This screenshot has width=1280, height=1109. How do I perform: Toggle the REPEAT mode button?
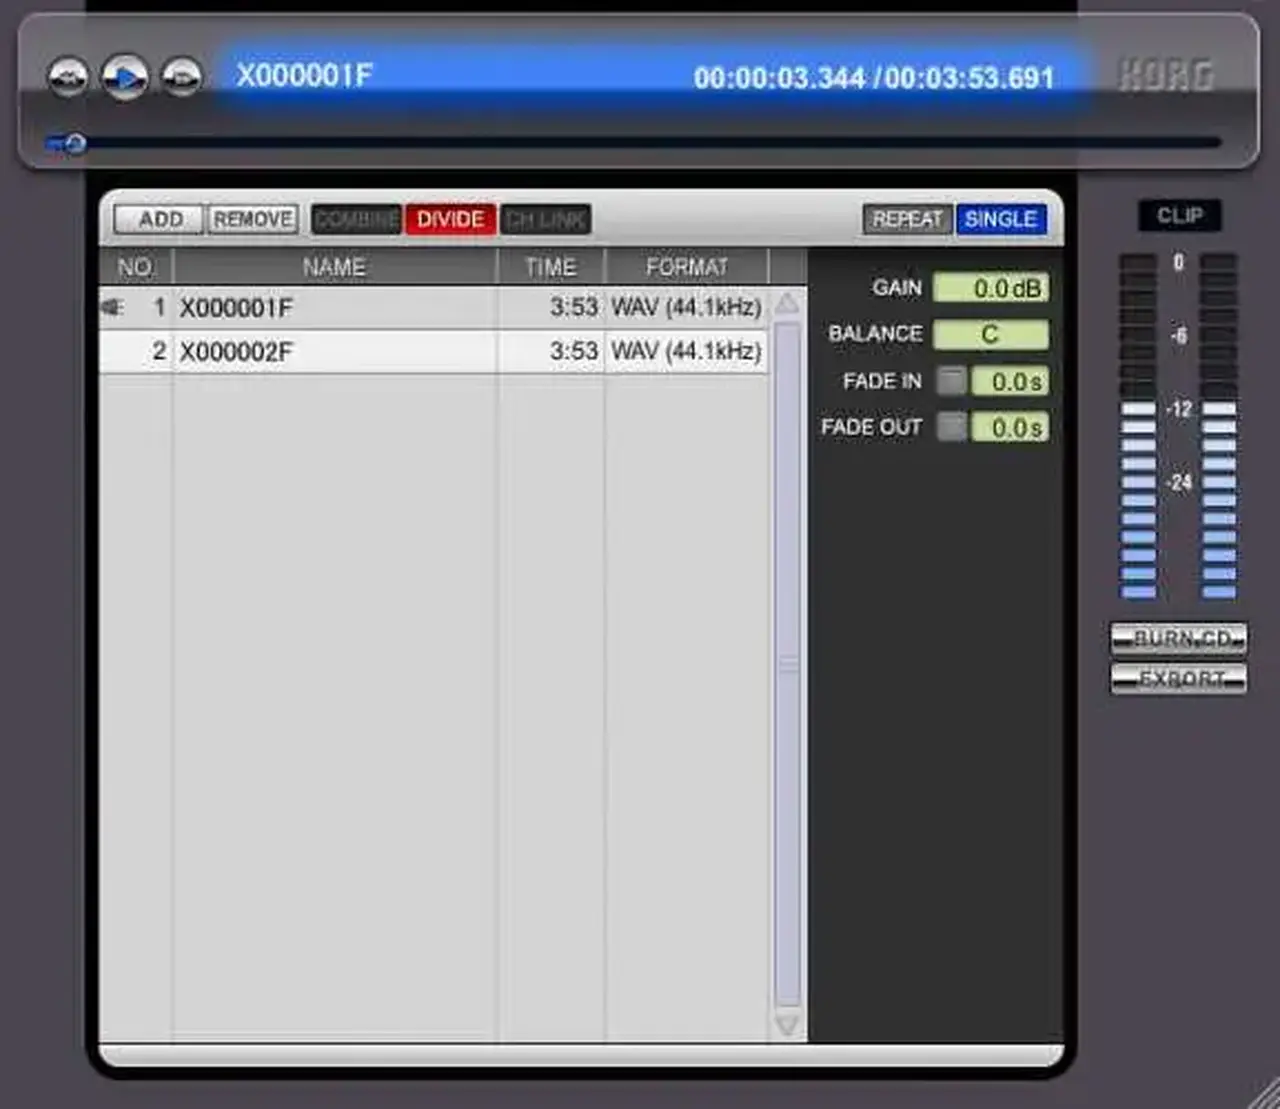[x=907, y=219]
